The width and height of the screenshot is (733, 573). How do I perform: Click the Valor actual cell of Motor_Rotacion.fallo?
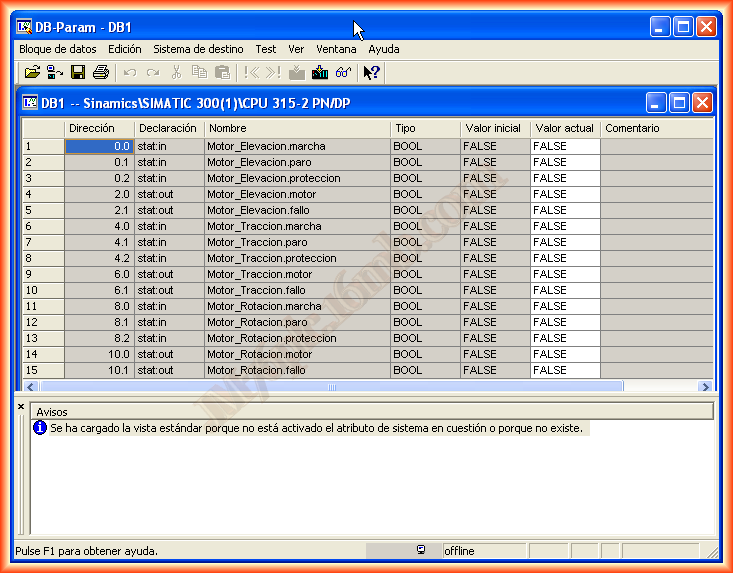click(565, 370)
